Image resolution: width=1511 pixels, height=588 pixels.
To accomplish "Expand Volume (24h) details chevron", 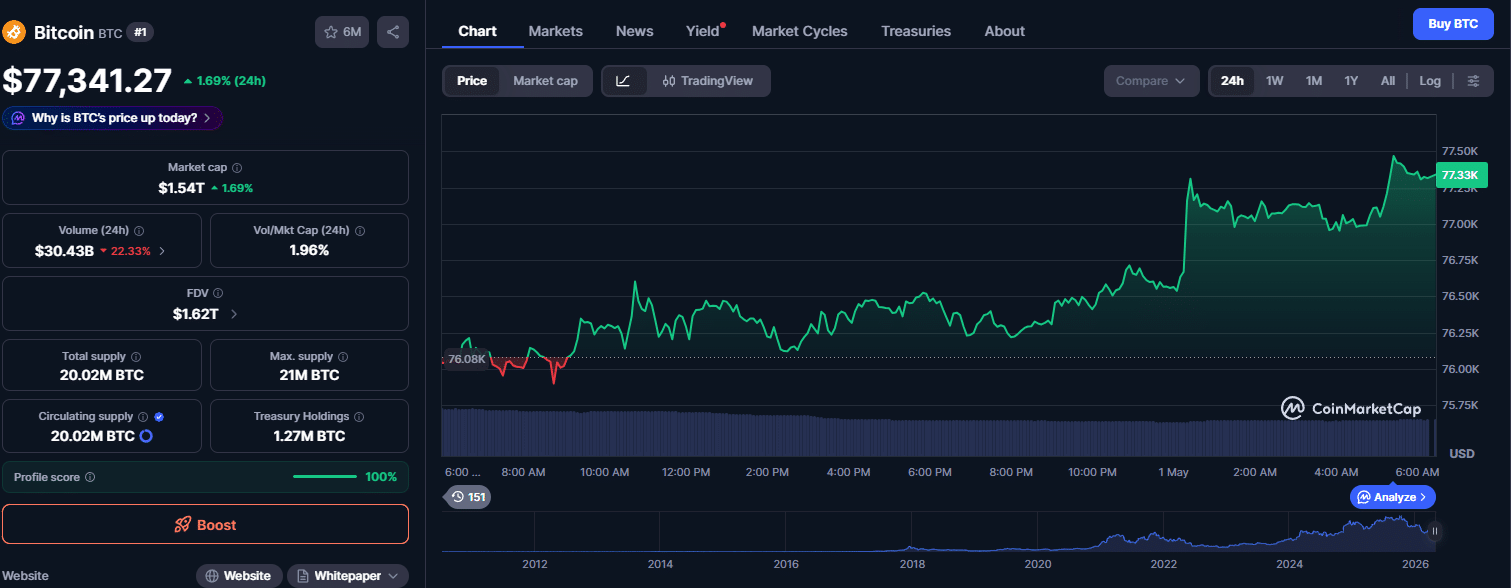I will coord(163,251).
